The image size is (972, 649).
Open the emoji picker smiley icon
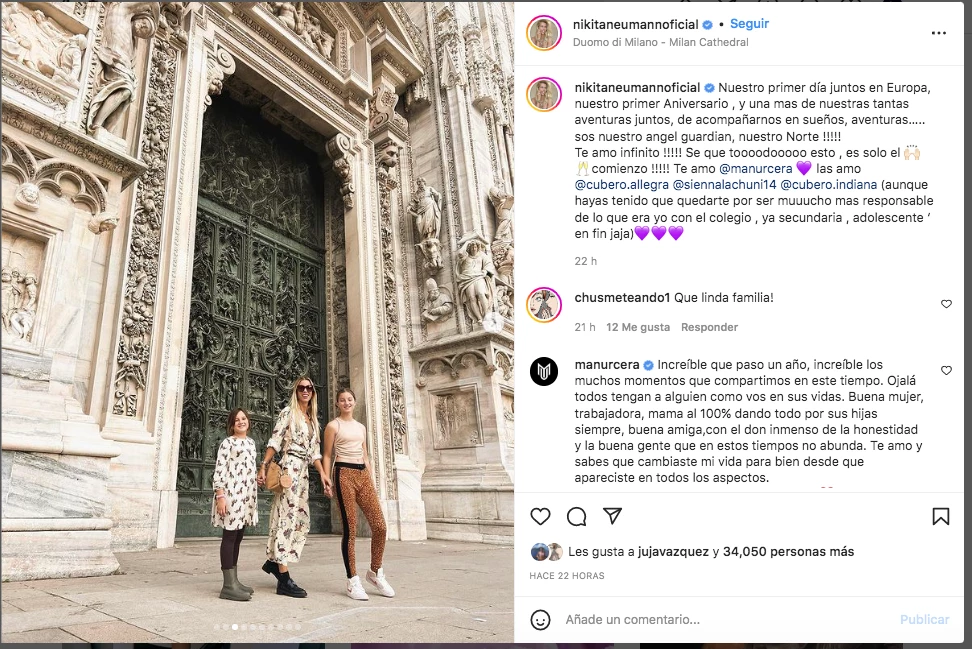[541, 620]
